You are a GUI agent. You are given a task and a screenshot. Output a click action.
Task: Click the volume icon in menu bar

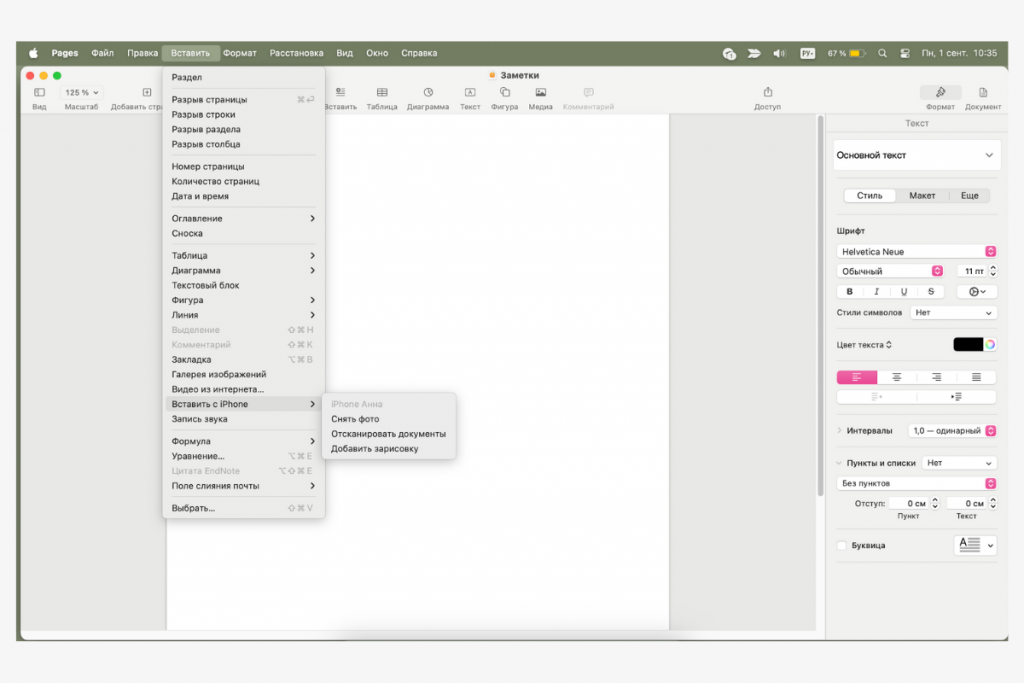tap(779, 53)
